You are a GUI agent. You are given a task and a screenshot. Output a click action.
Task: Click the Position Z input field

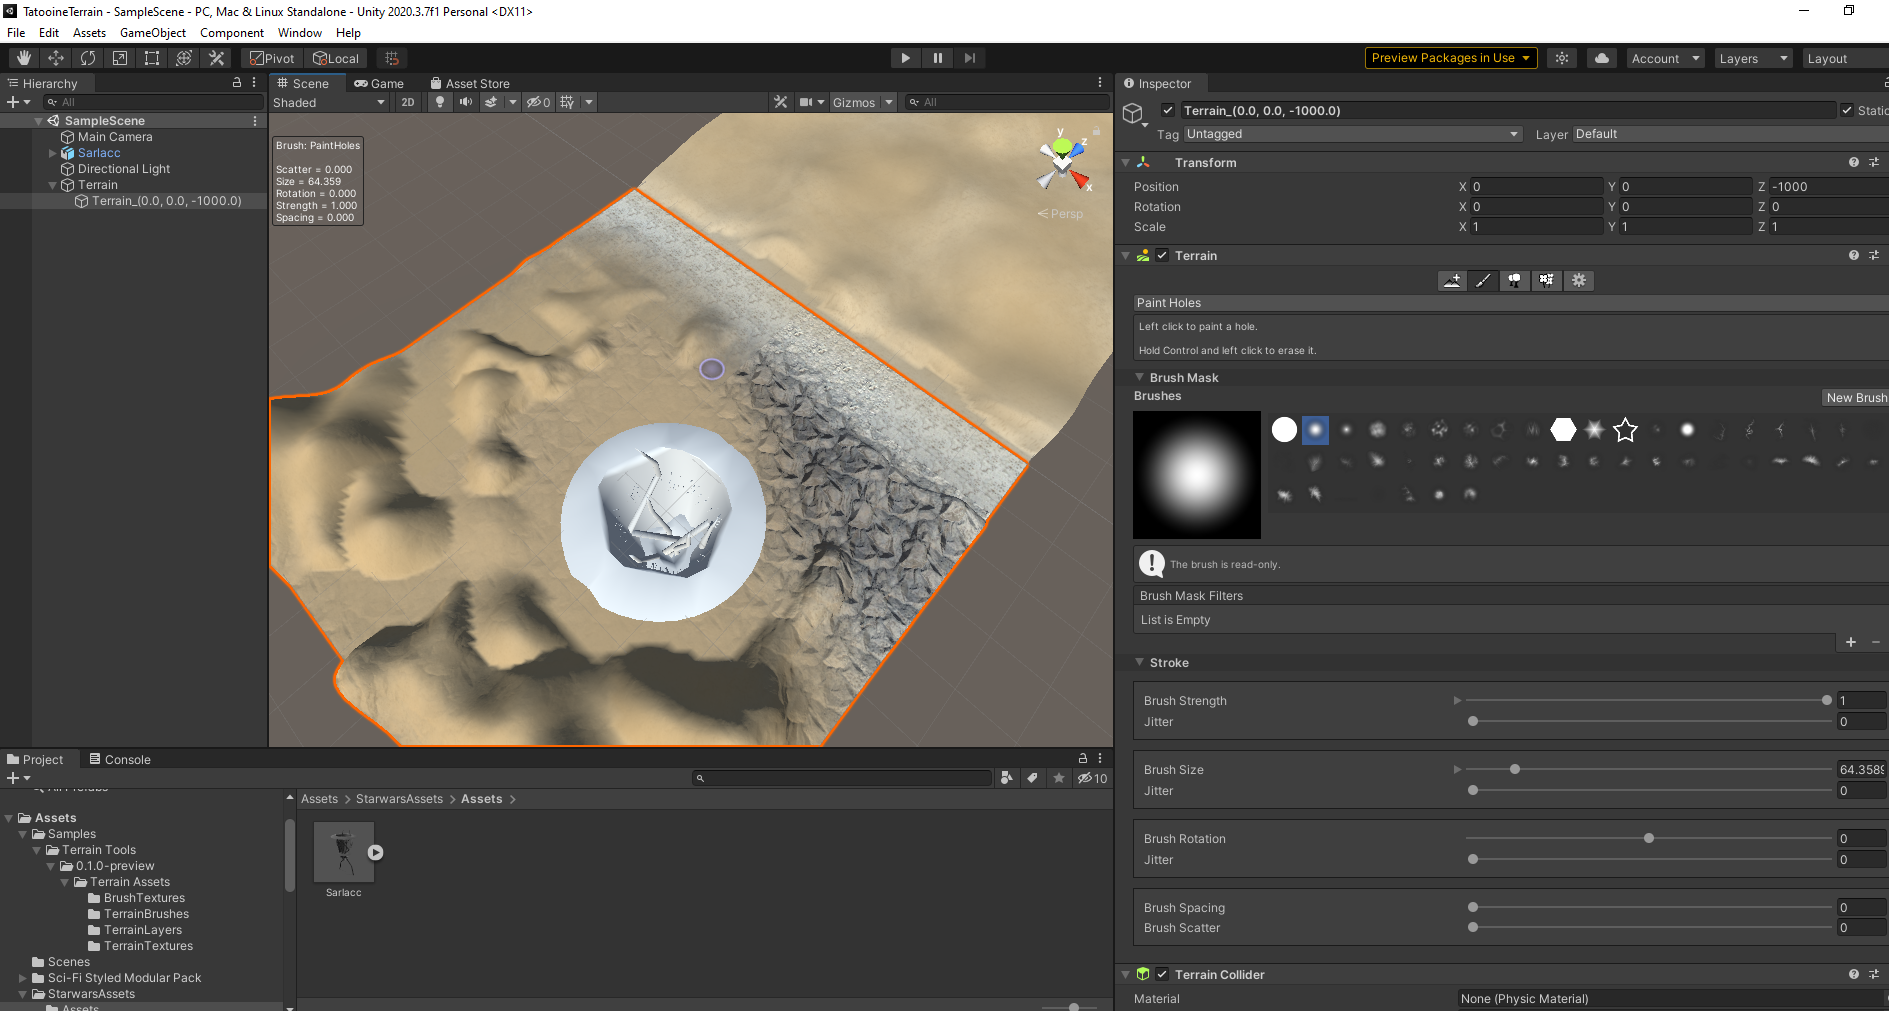point(1829,187)
